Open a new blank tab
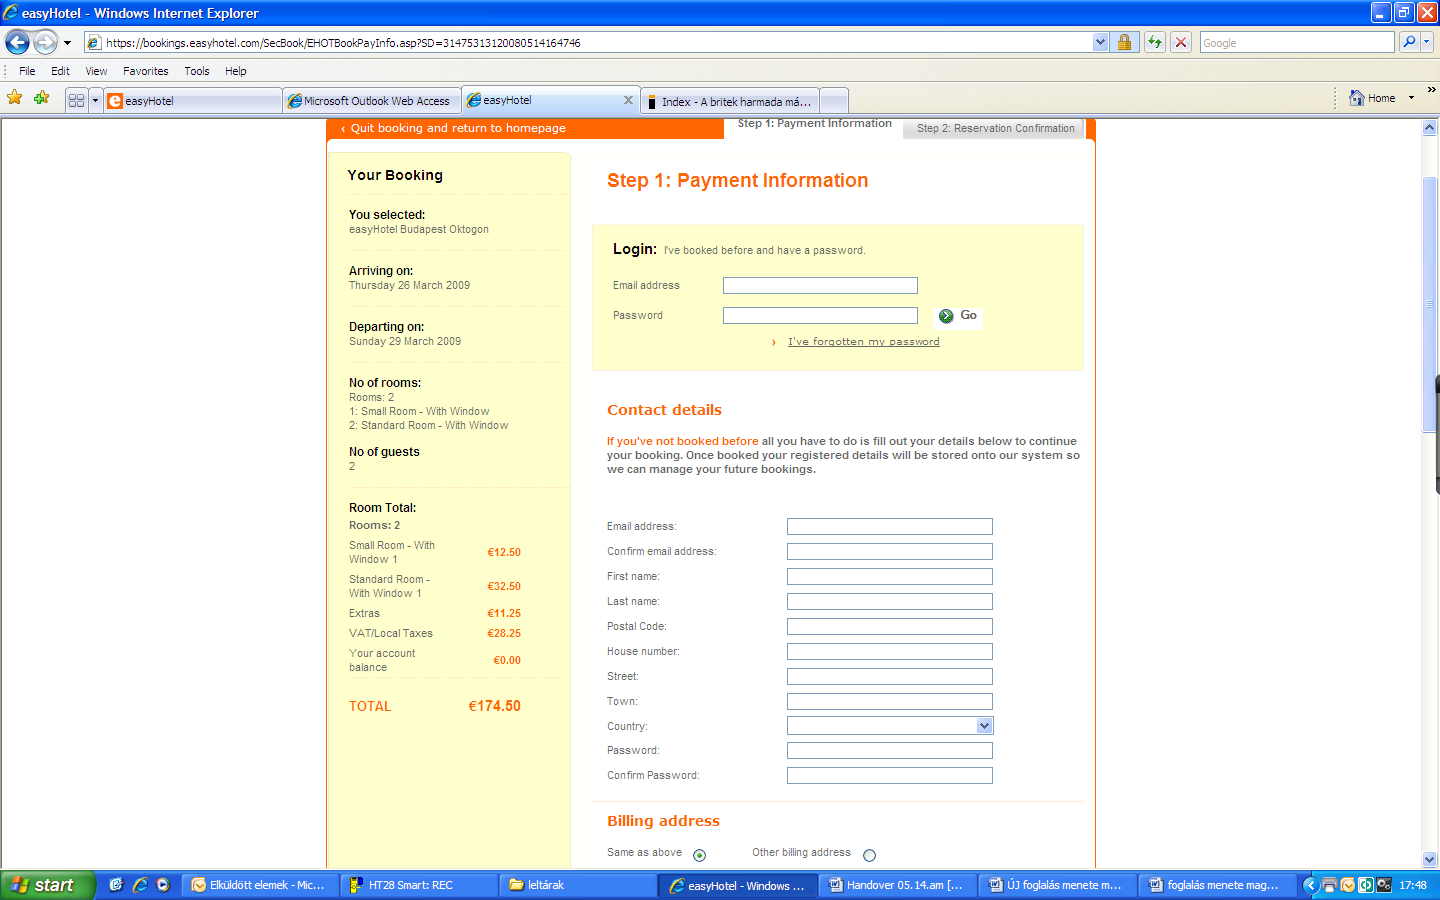The image size is (1440, 900). pos(834,101)
